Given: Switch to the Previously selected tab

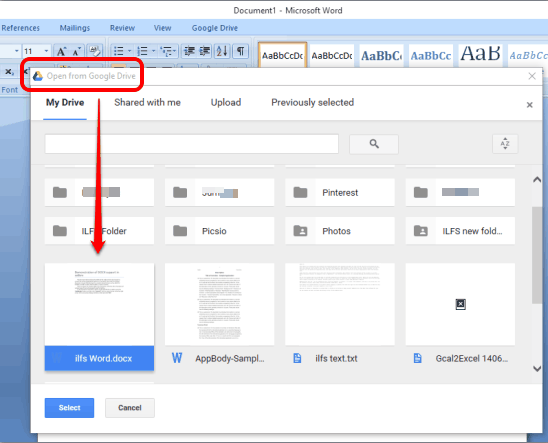Looking at the screenshot, I should (312, 103).
